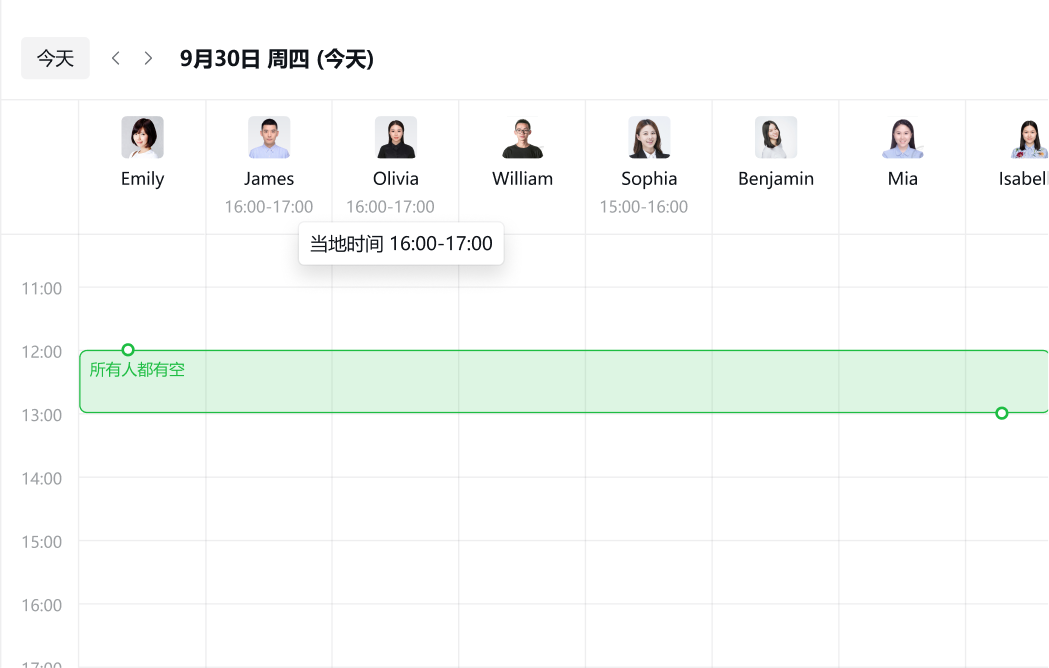The height and width of the screenshot is (668, 1049).
Task: Click the top-left handle of green time block
Action: tap(128, 350)
